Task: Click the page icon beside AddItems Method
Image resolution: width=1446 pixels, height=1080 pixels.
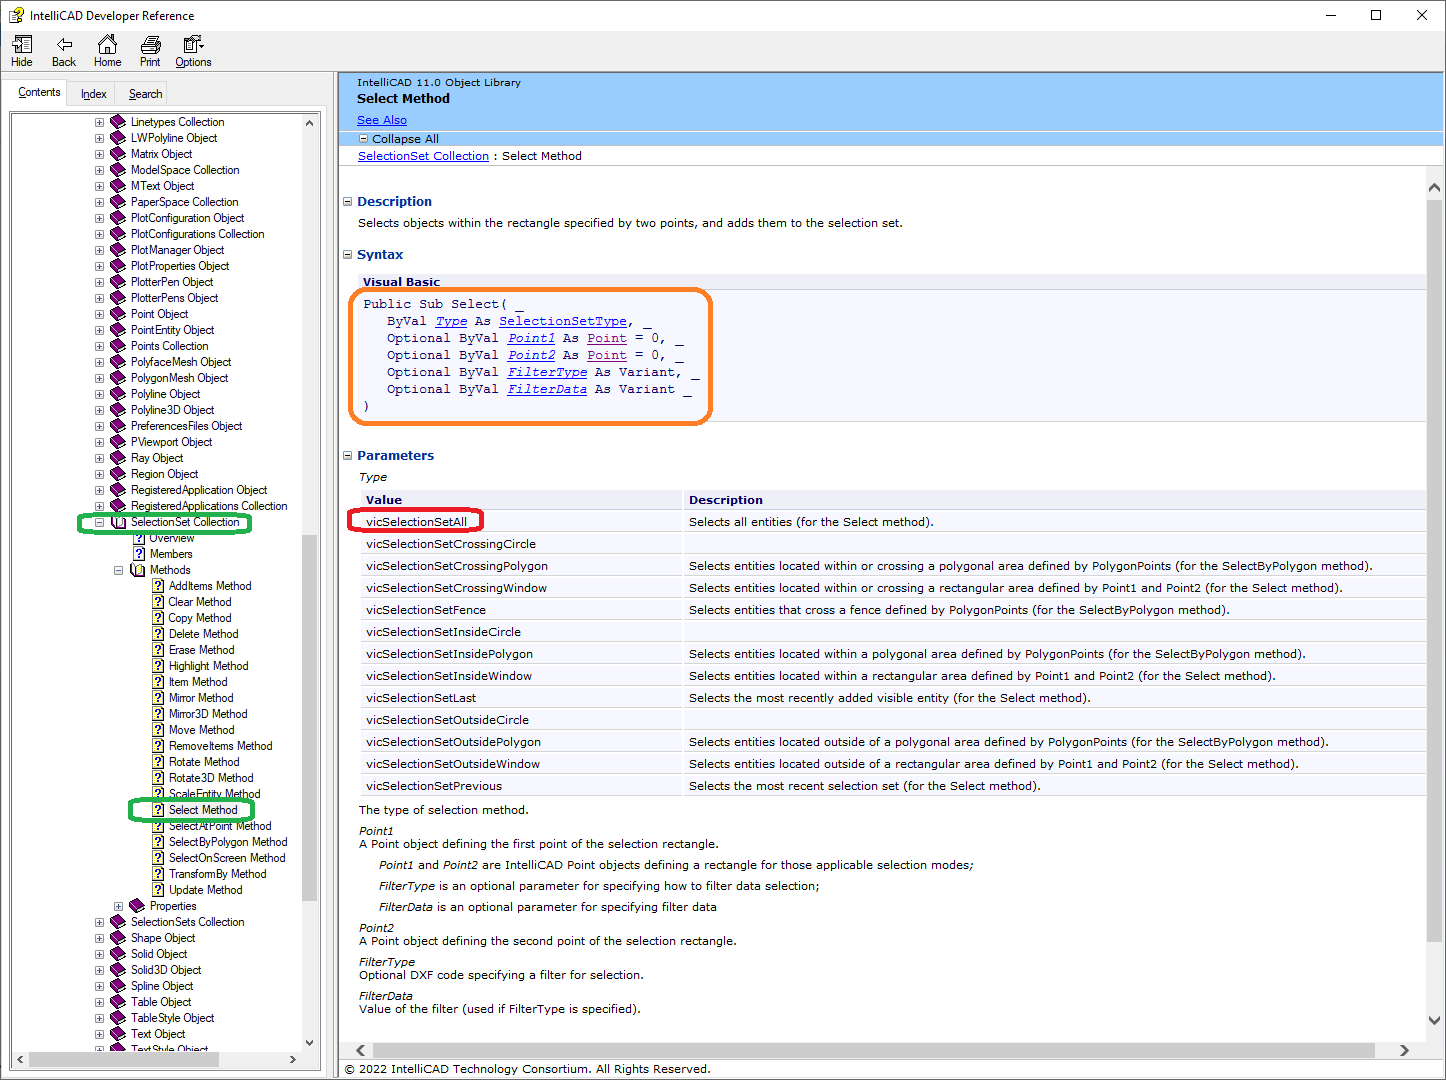Action: pos(158,586)
